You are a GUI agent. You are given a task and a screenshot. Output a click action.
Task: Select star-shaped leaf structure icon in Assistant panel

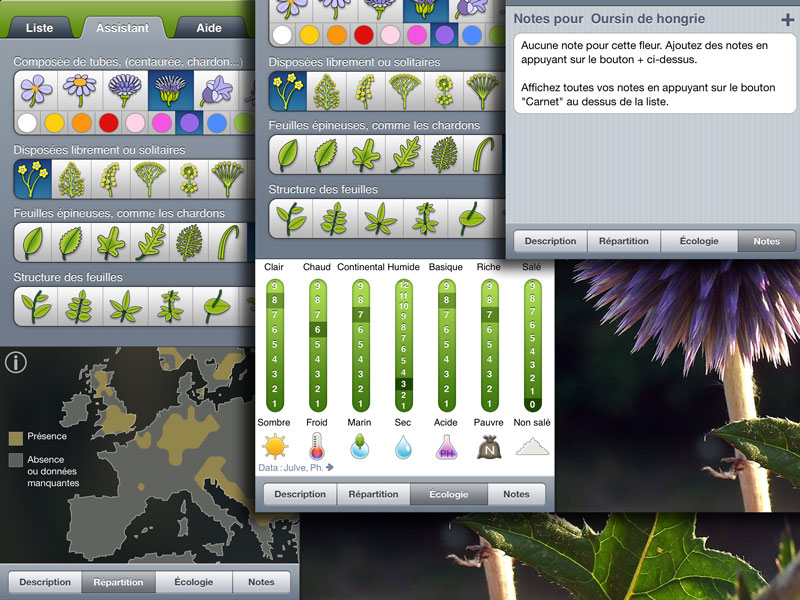(125, 306)
